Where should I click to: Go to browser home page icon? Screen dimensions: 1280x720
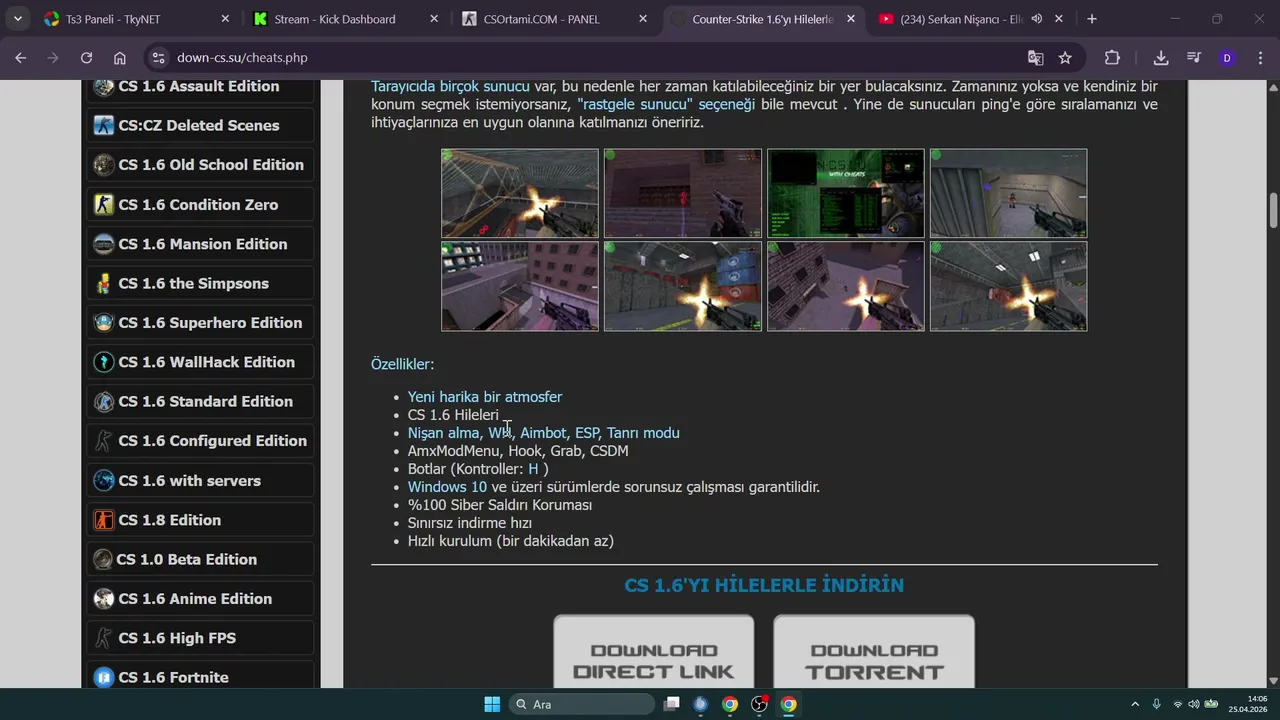[120, 58]
